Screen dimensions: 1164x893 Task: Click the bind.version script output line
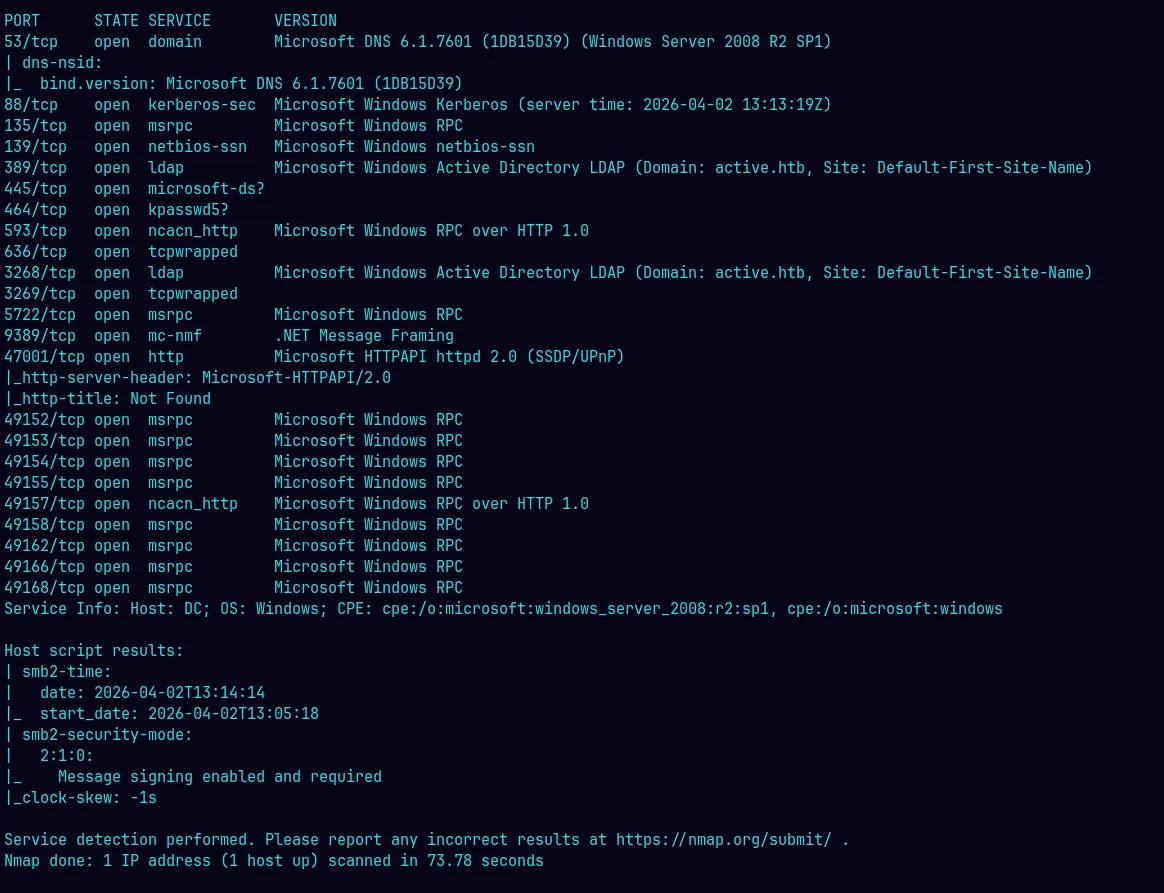(250, 84)
